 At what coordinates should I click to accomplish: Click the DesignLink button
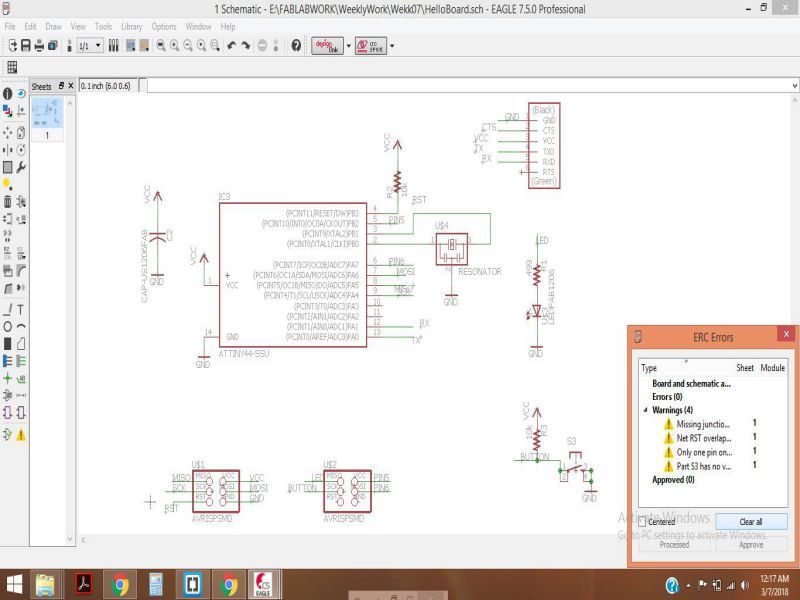coord(328,45)
